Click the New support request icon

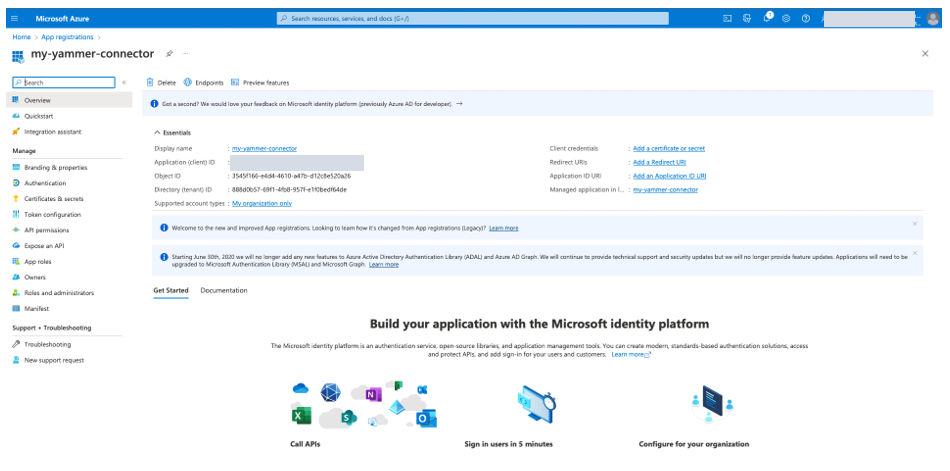coord(16,360)
